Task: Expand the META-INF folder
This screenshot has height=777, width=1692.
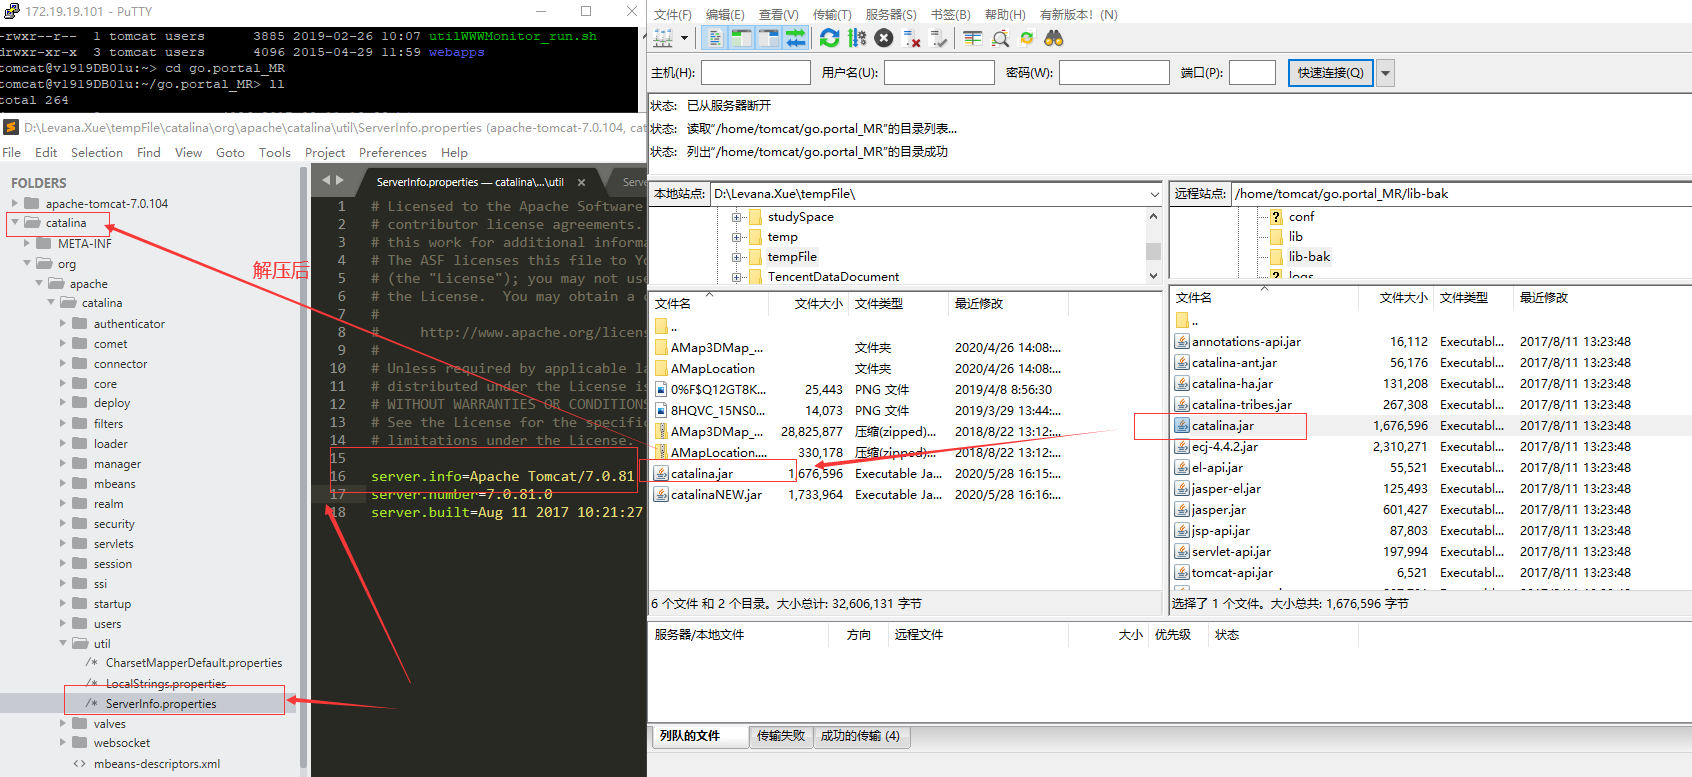Action: 27,243
